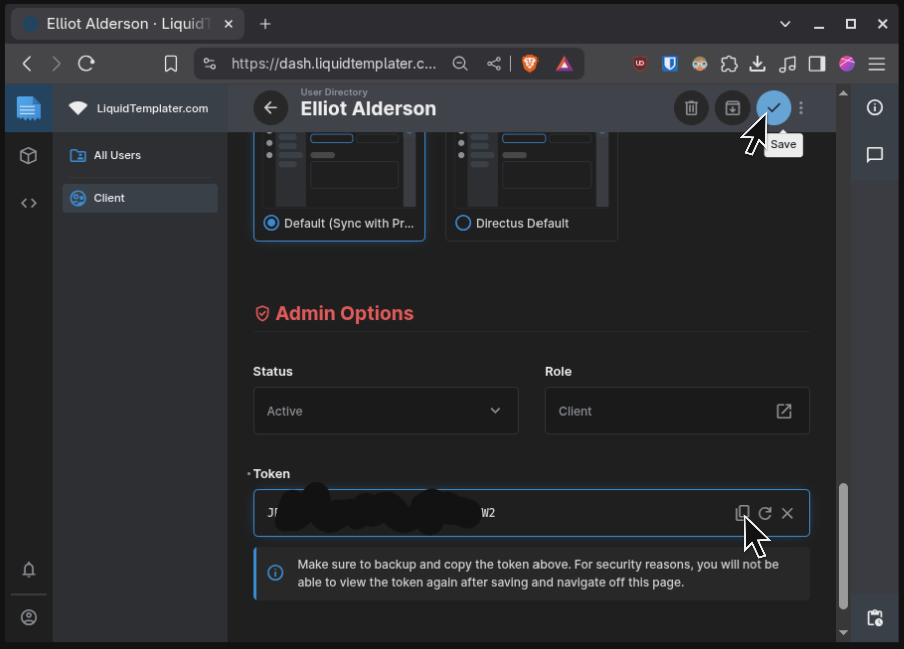Screen dimensions: 904x649
Task: Click the Elliot Alderson browser tab
Action: tap(127, 24)
